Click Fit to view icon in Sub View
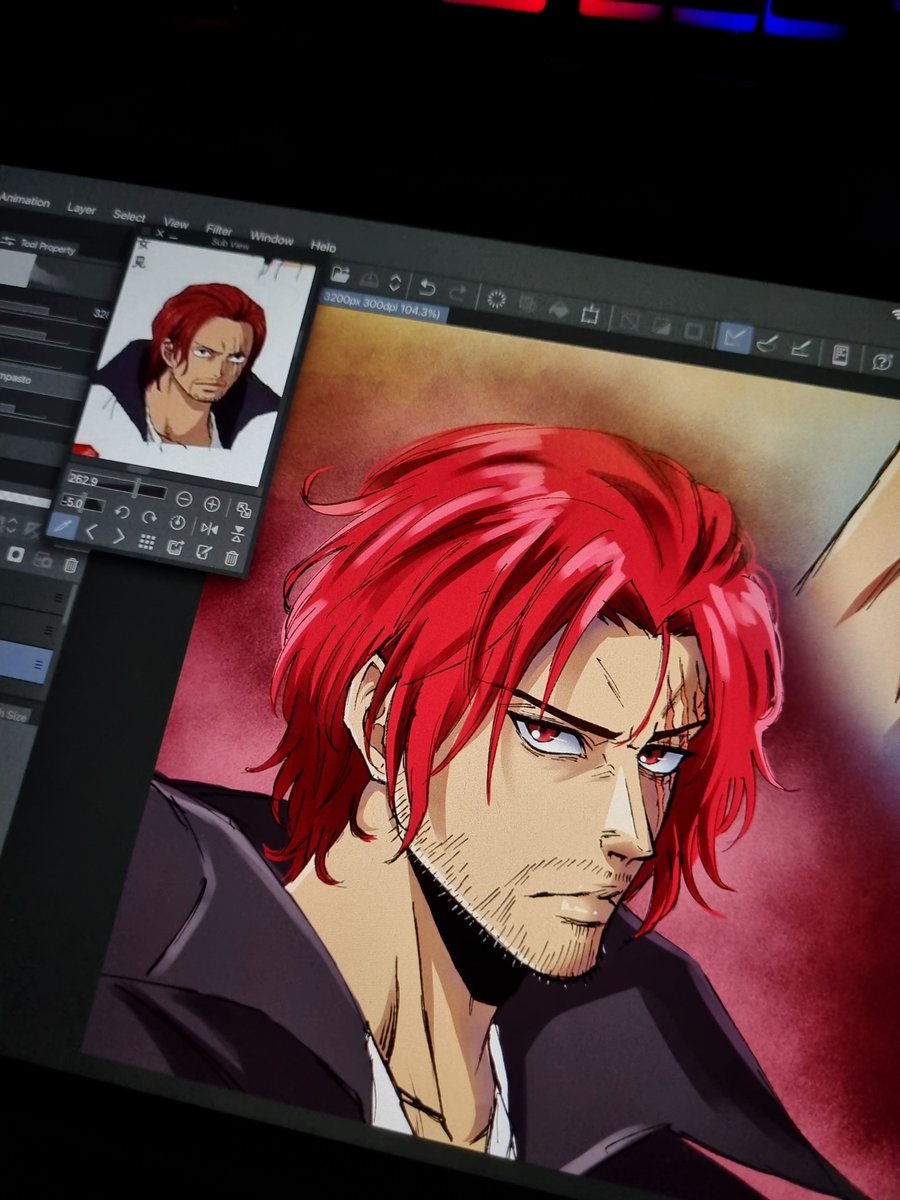The image size is (900, 1200). [244, 508]
